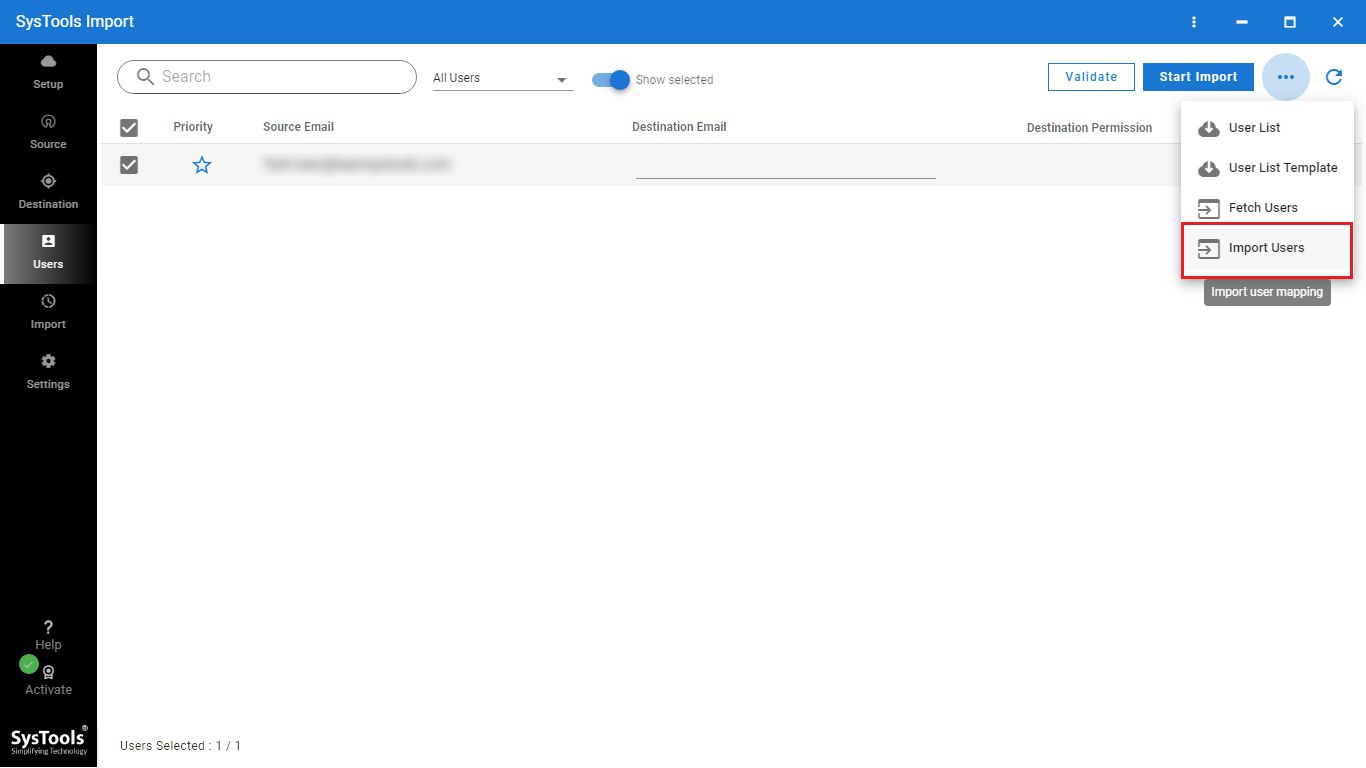Uncheck the select-all header checkbox
This screenshot has height=768, width=1366.
click(x=129, y=128)
